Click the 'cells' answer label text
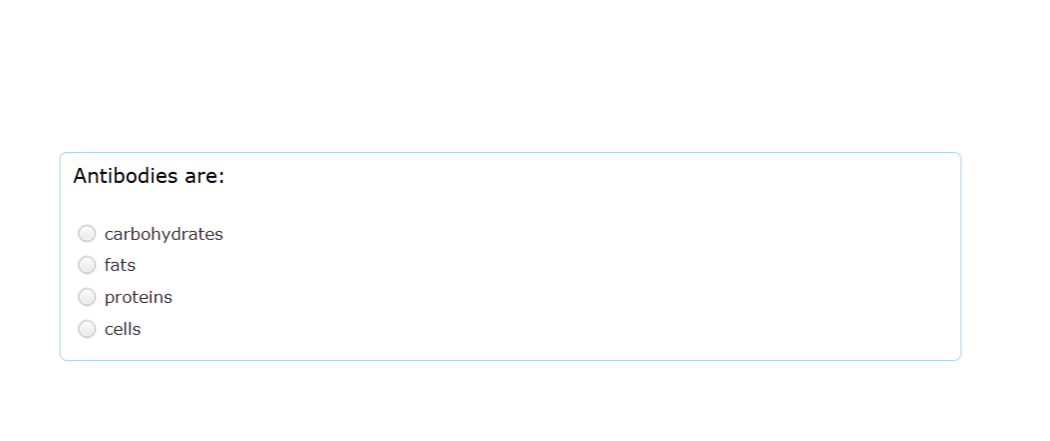The height and width of the screenshot is (441, 1050). [x=123, y=329]
